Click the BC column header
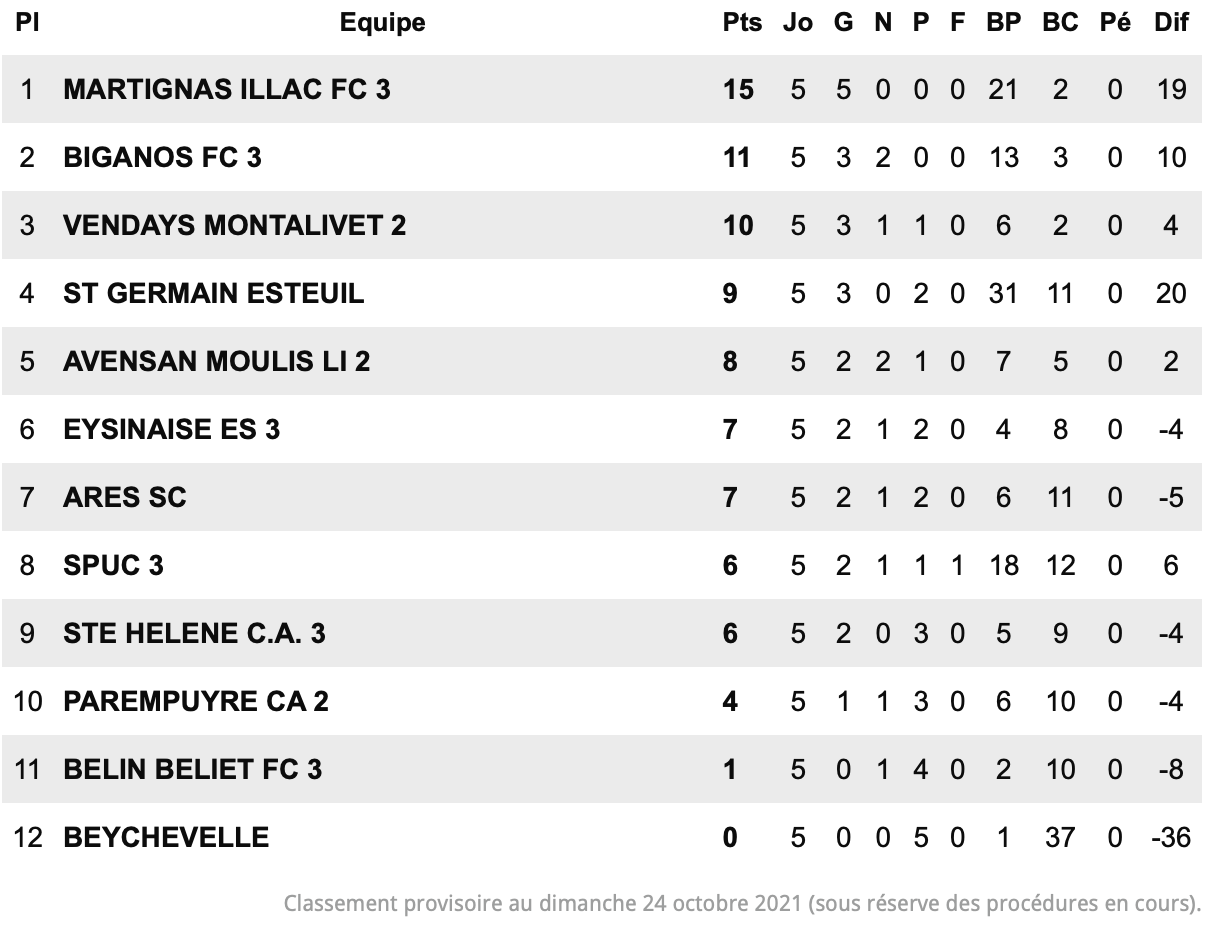1208x934 pixels. [x=1060, y=23]
